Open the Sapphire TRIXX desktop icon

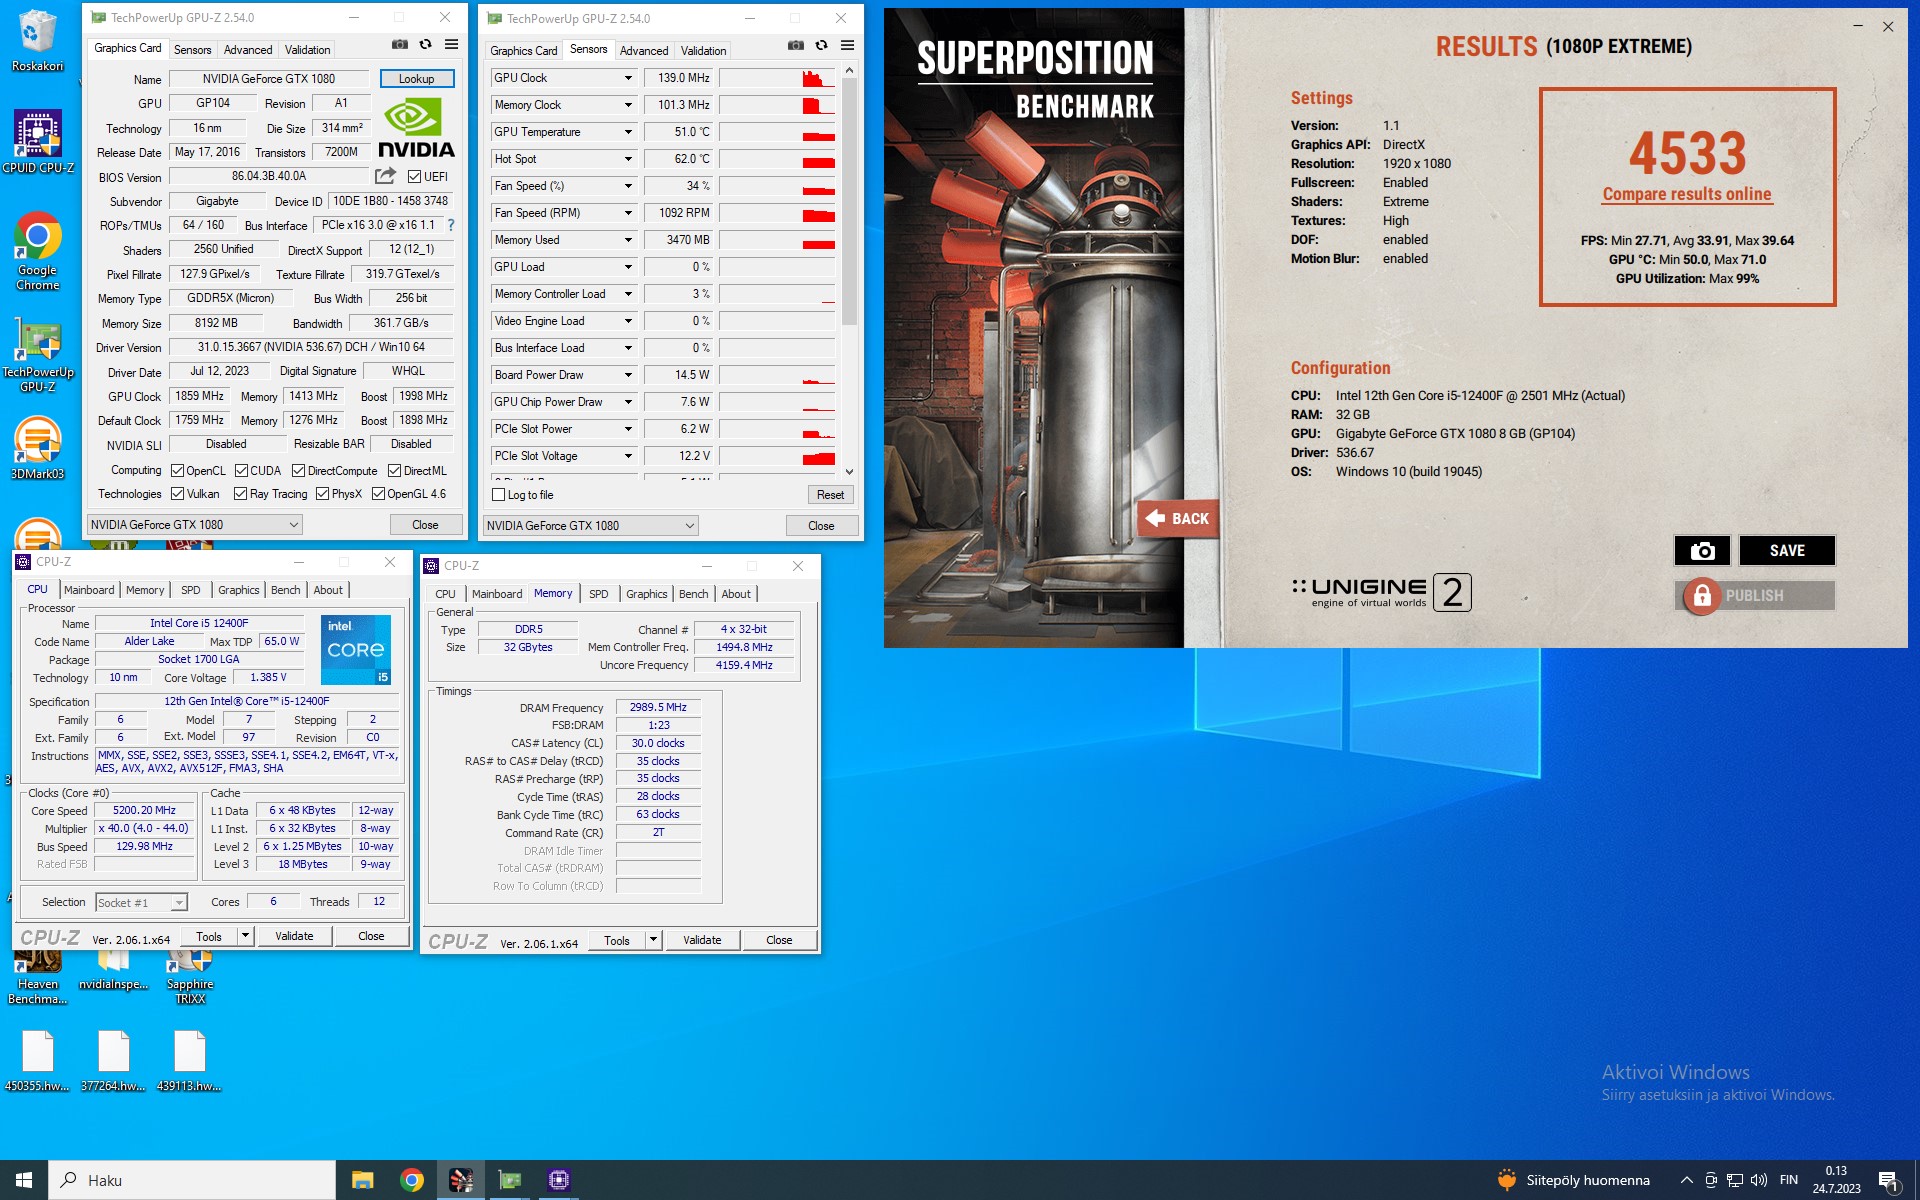pyautogui.click(x=190, y=978)
